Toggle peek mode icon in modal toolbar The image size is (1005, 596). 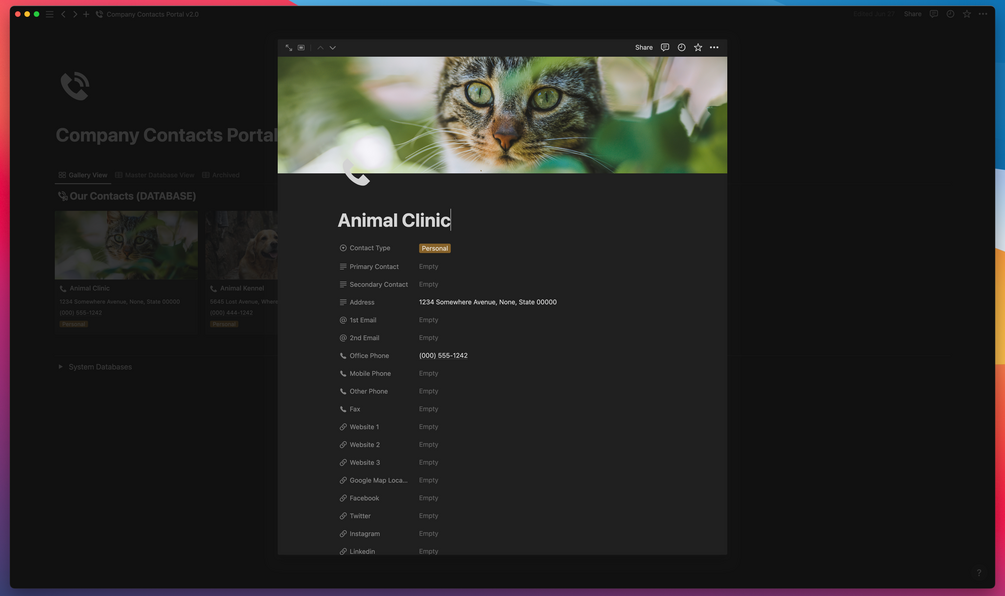301,47
